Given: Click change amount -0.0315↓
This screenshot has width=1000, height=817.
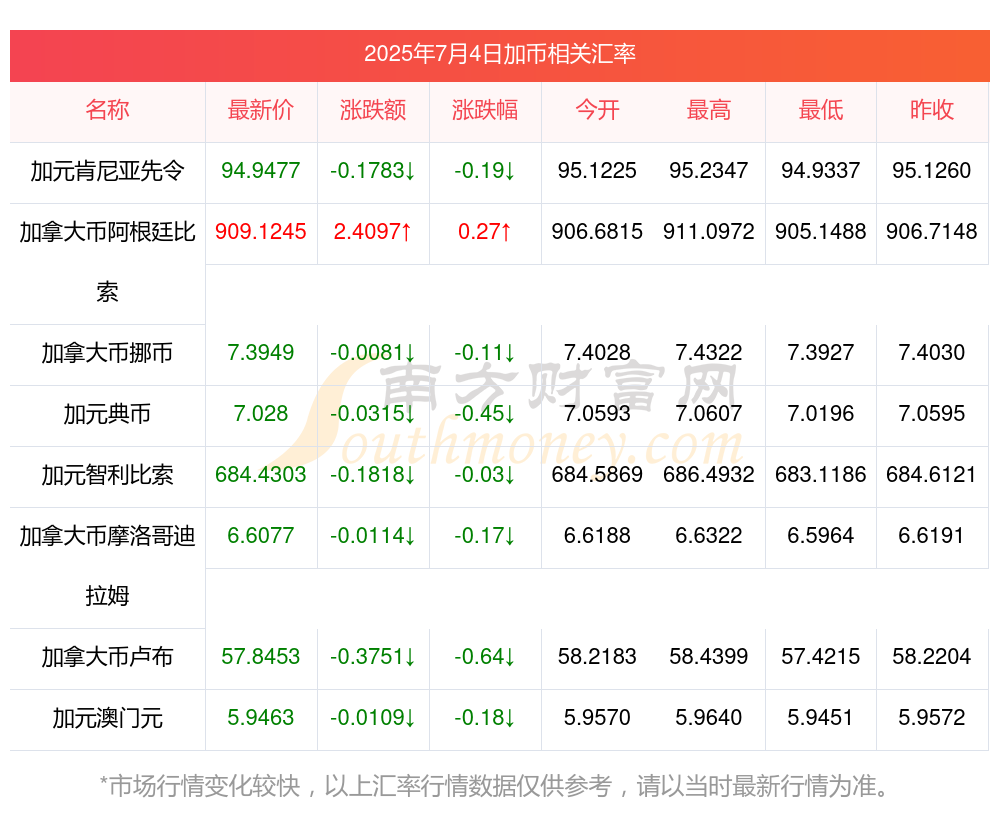Looking at the screenshot, I should tap(372, 413).
